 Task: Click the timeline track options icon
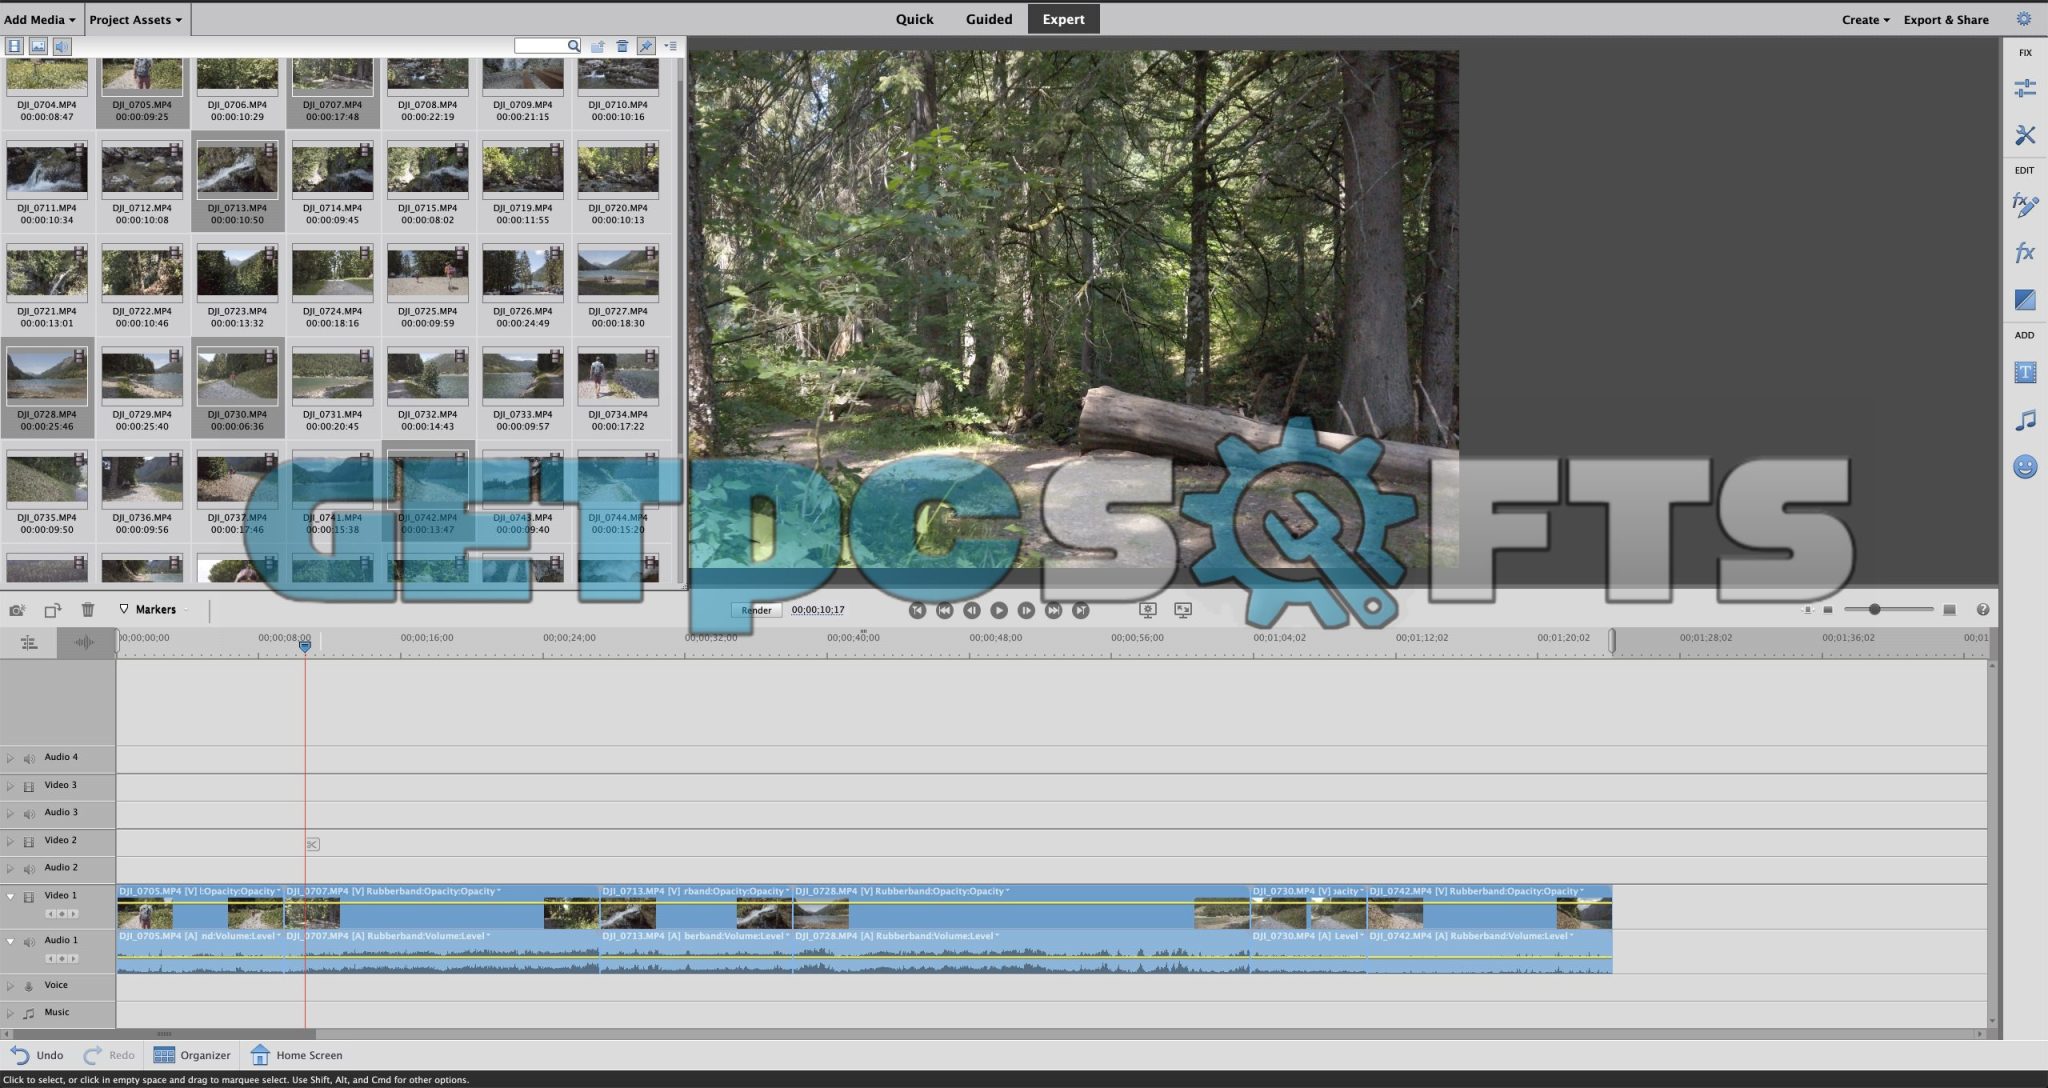(x=29, y=643)
